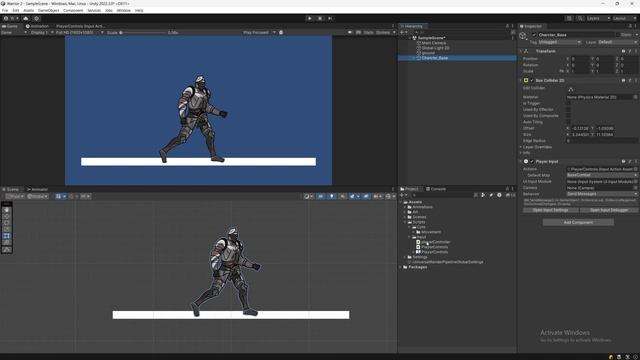The image size is (640, 360).
Task: Toggle the Is Trigger checkbox
Action: tap(569, 103)
